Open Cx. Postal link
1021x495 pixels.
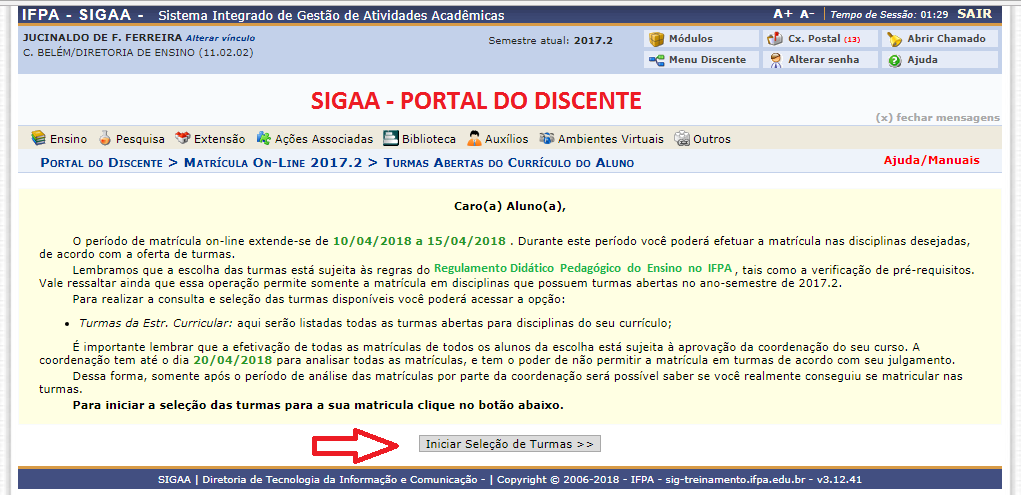[x=821, y=39]
